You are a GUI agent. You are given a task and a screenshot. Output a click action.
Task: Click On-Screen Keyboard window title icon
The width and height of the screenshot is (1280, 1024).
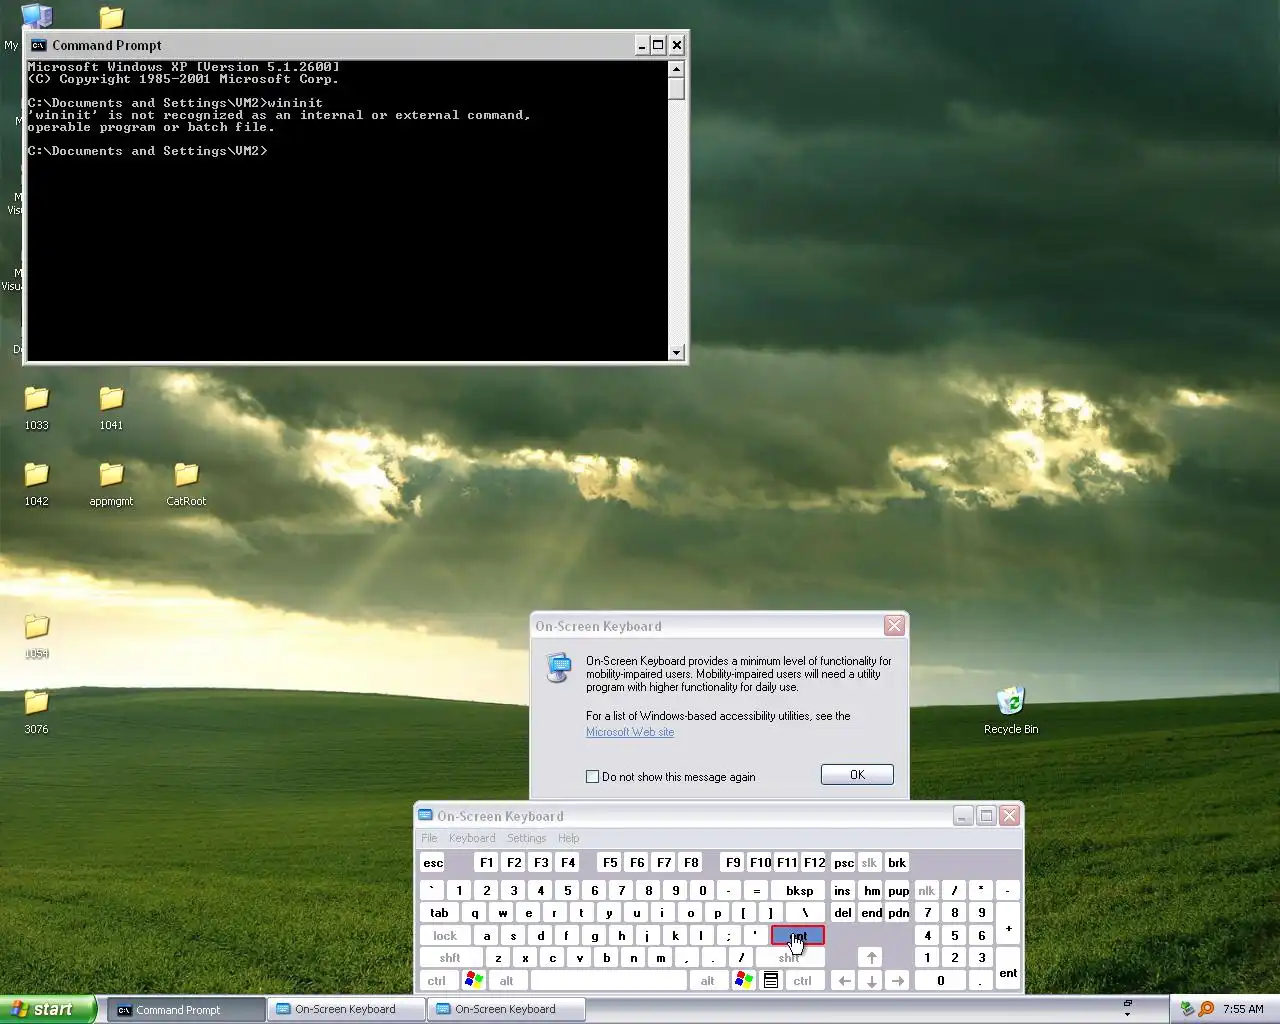click(x=425, y=816)
